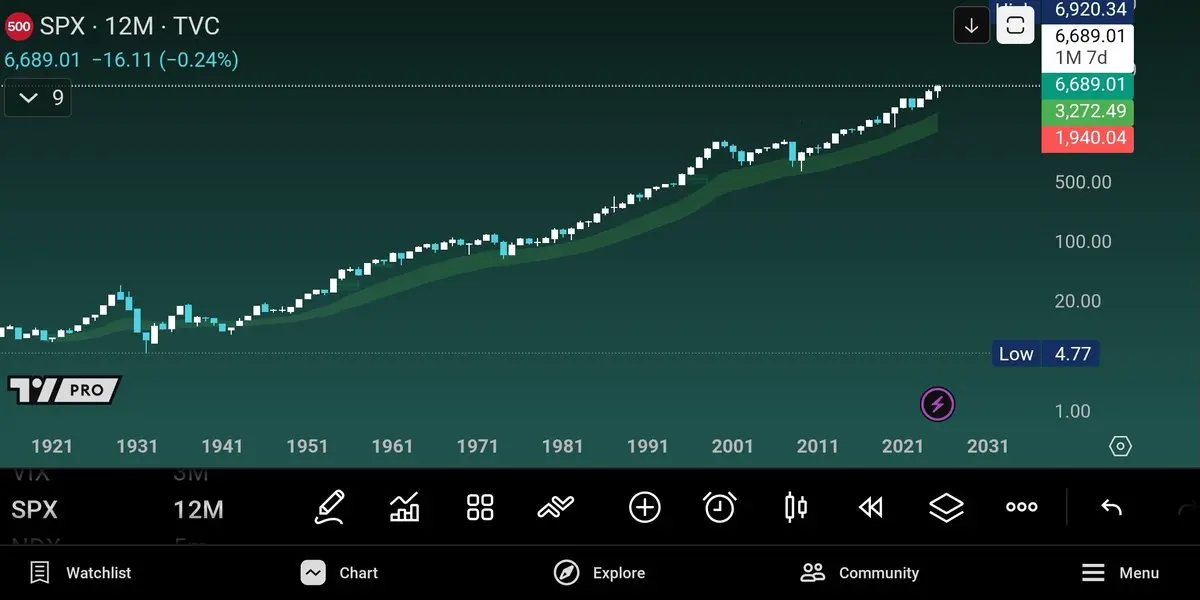1200x600 pixels.
Task: Expand the indicator legend showing 9
Action: click(38, 98)
